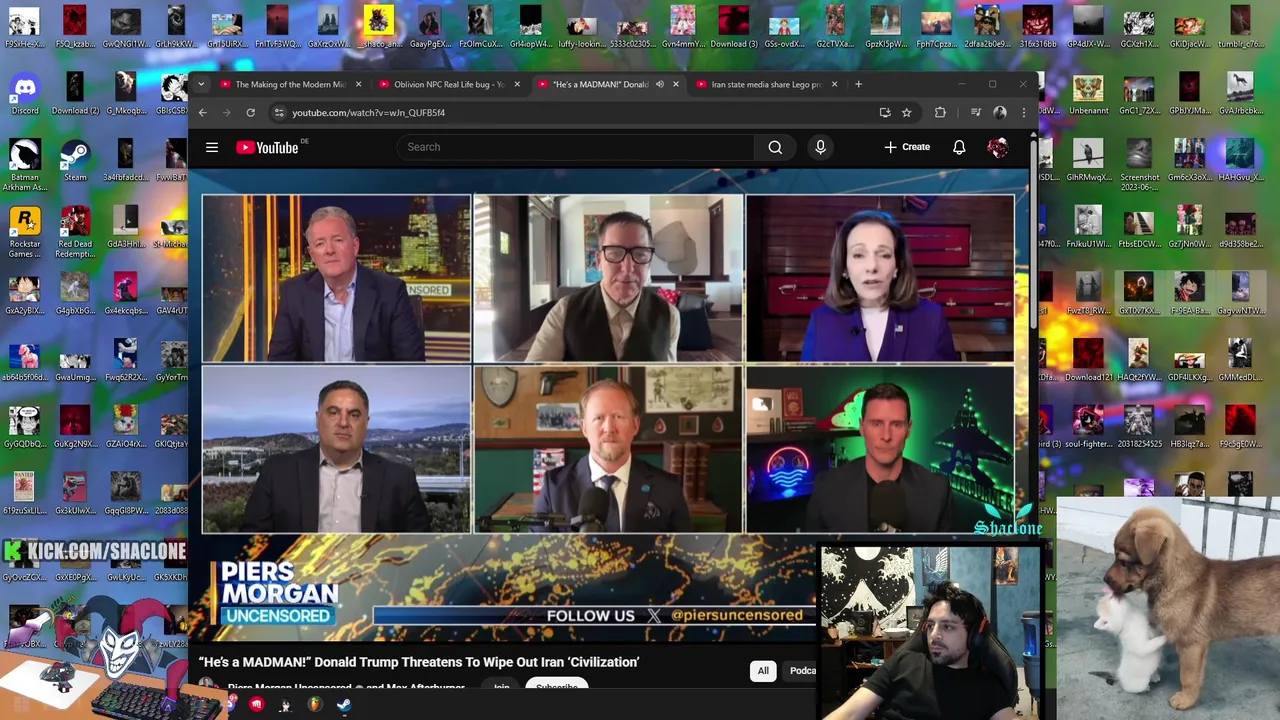
Task: Select the 'Unbenannt' desktop file
Action: [1088, 95]
